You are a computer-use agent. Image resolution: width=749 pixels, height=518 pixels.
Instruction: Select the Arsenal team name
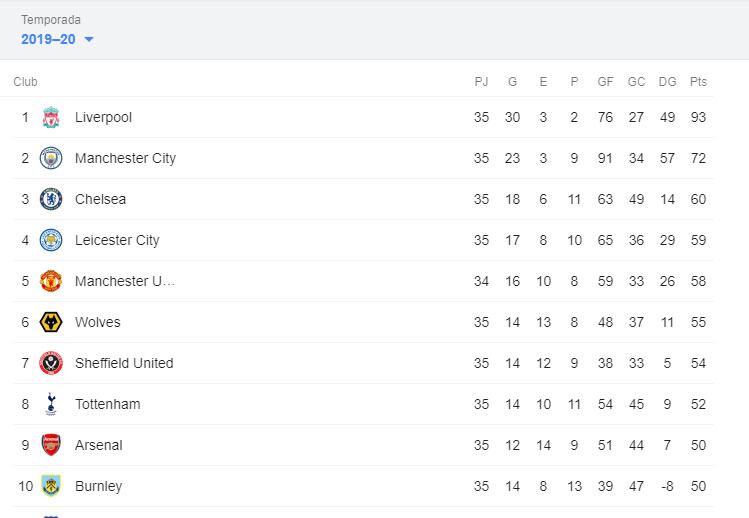click(98, 445)
